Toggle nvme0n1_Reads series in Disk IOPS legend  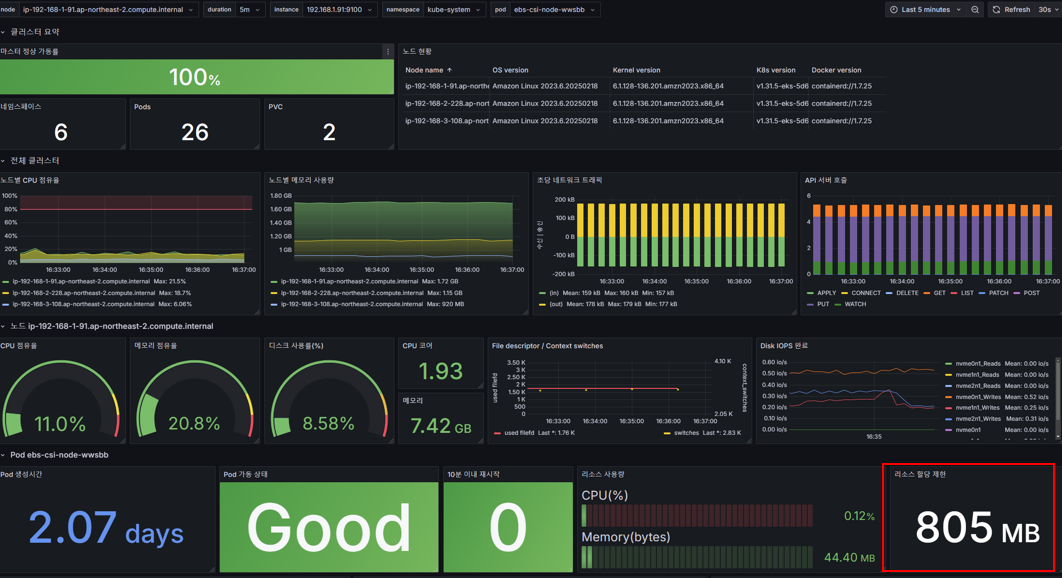pos(977,363)
